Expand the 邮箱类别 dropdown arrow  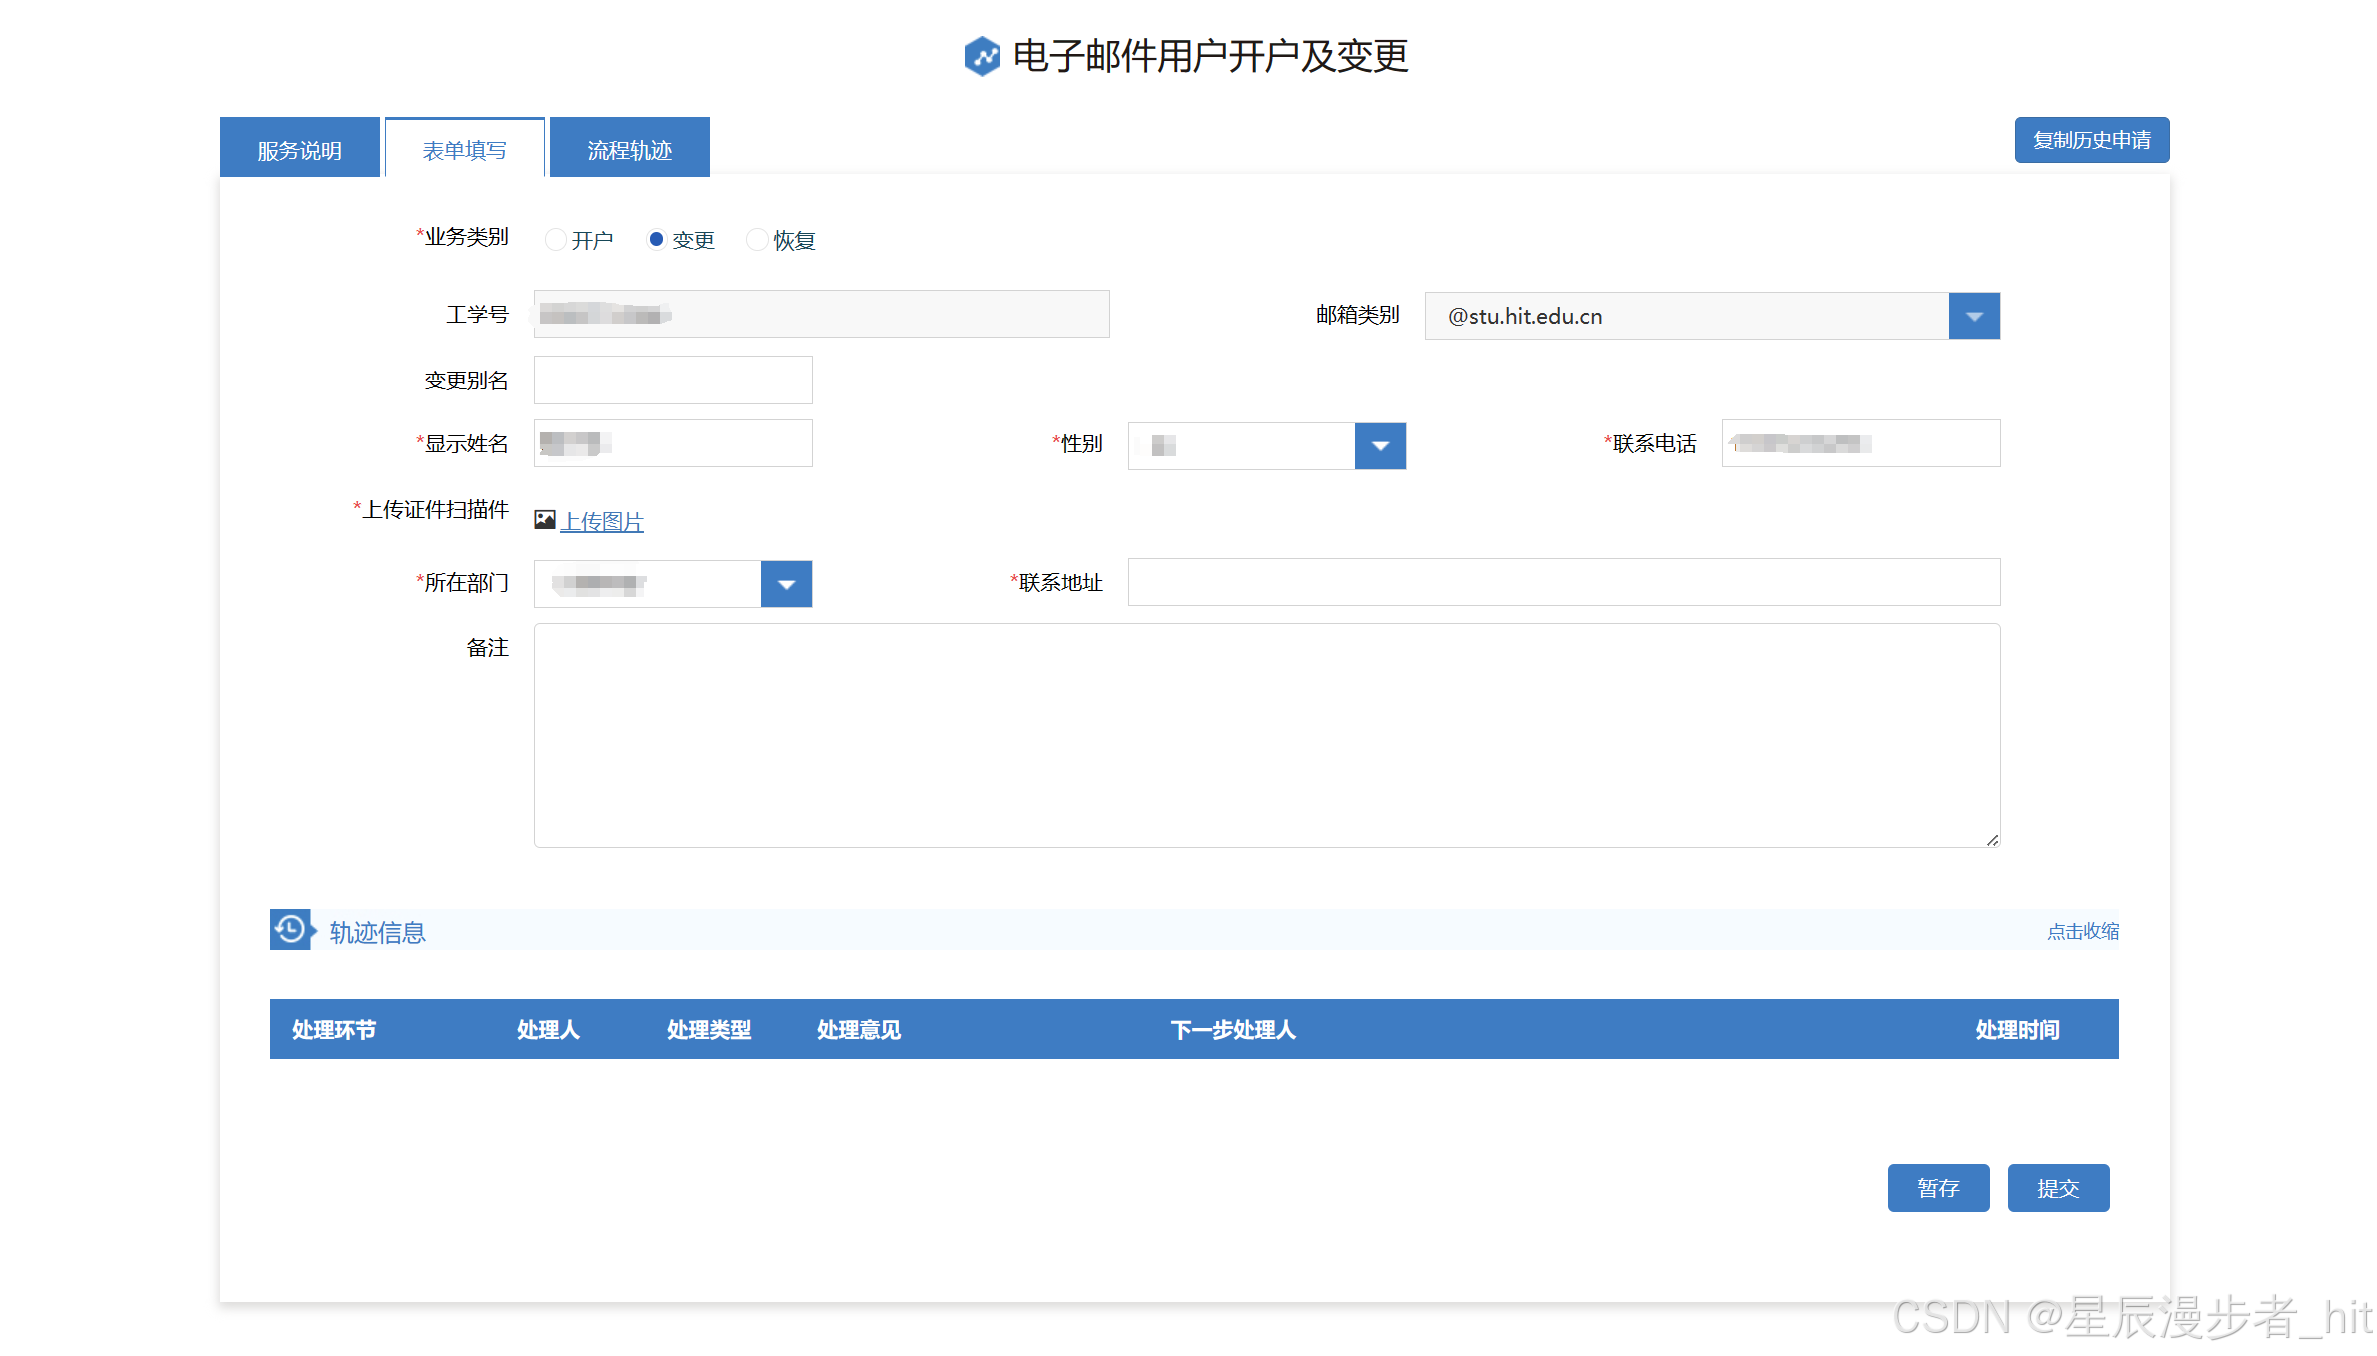[x=1973, y=316]
